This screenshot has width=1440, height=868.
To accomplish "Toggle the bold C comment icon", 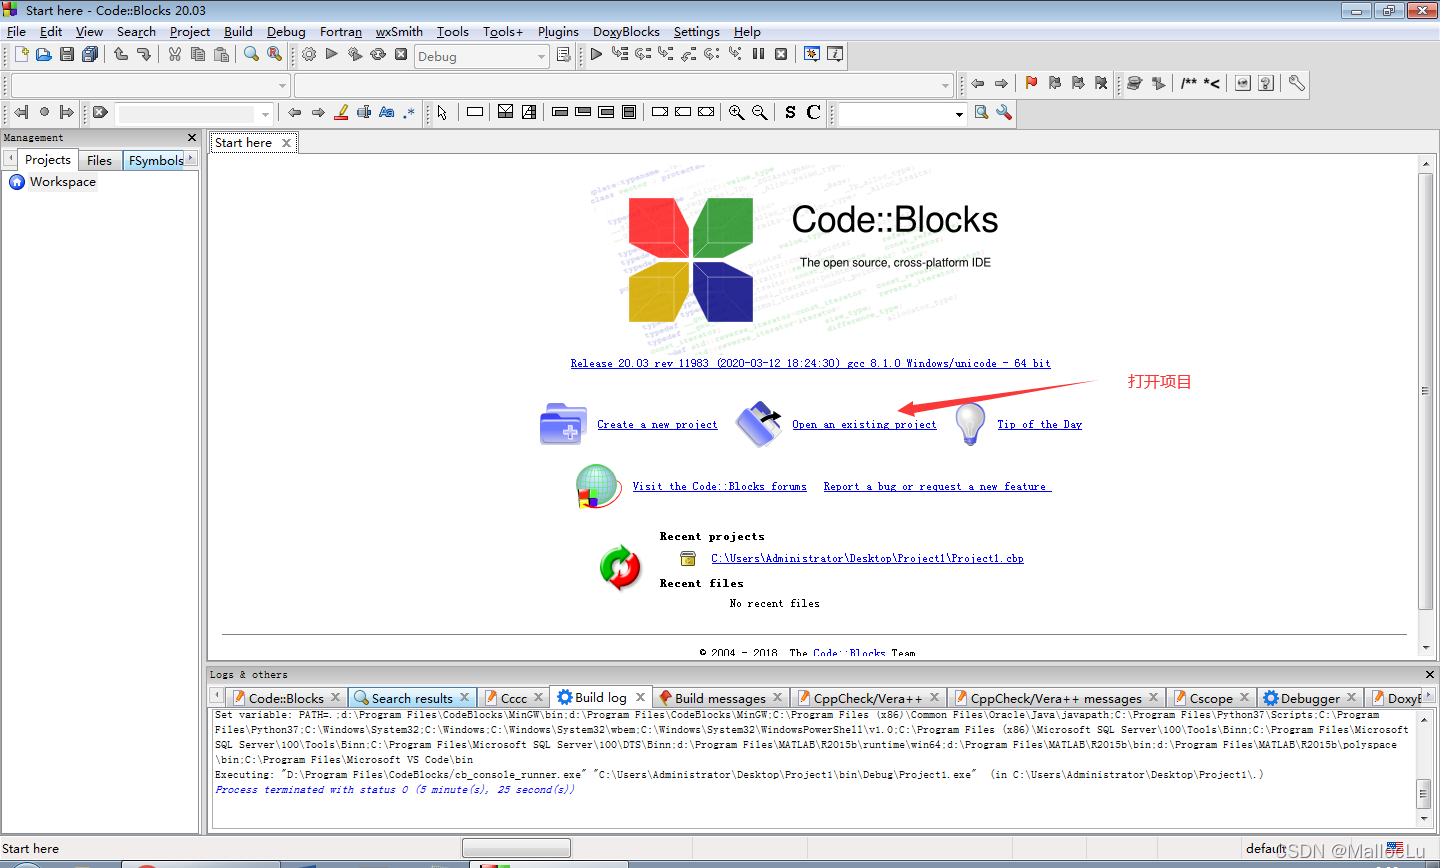I will click(813, 113).
